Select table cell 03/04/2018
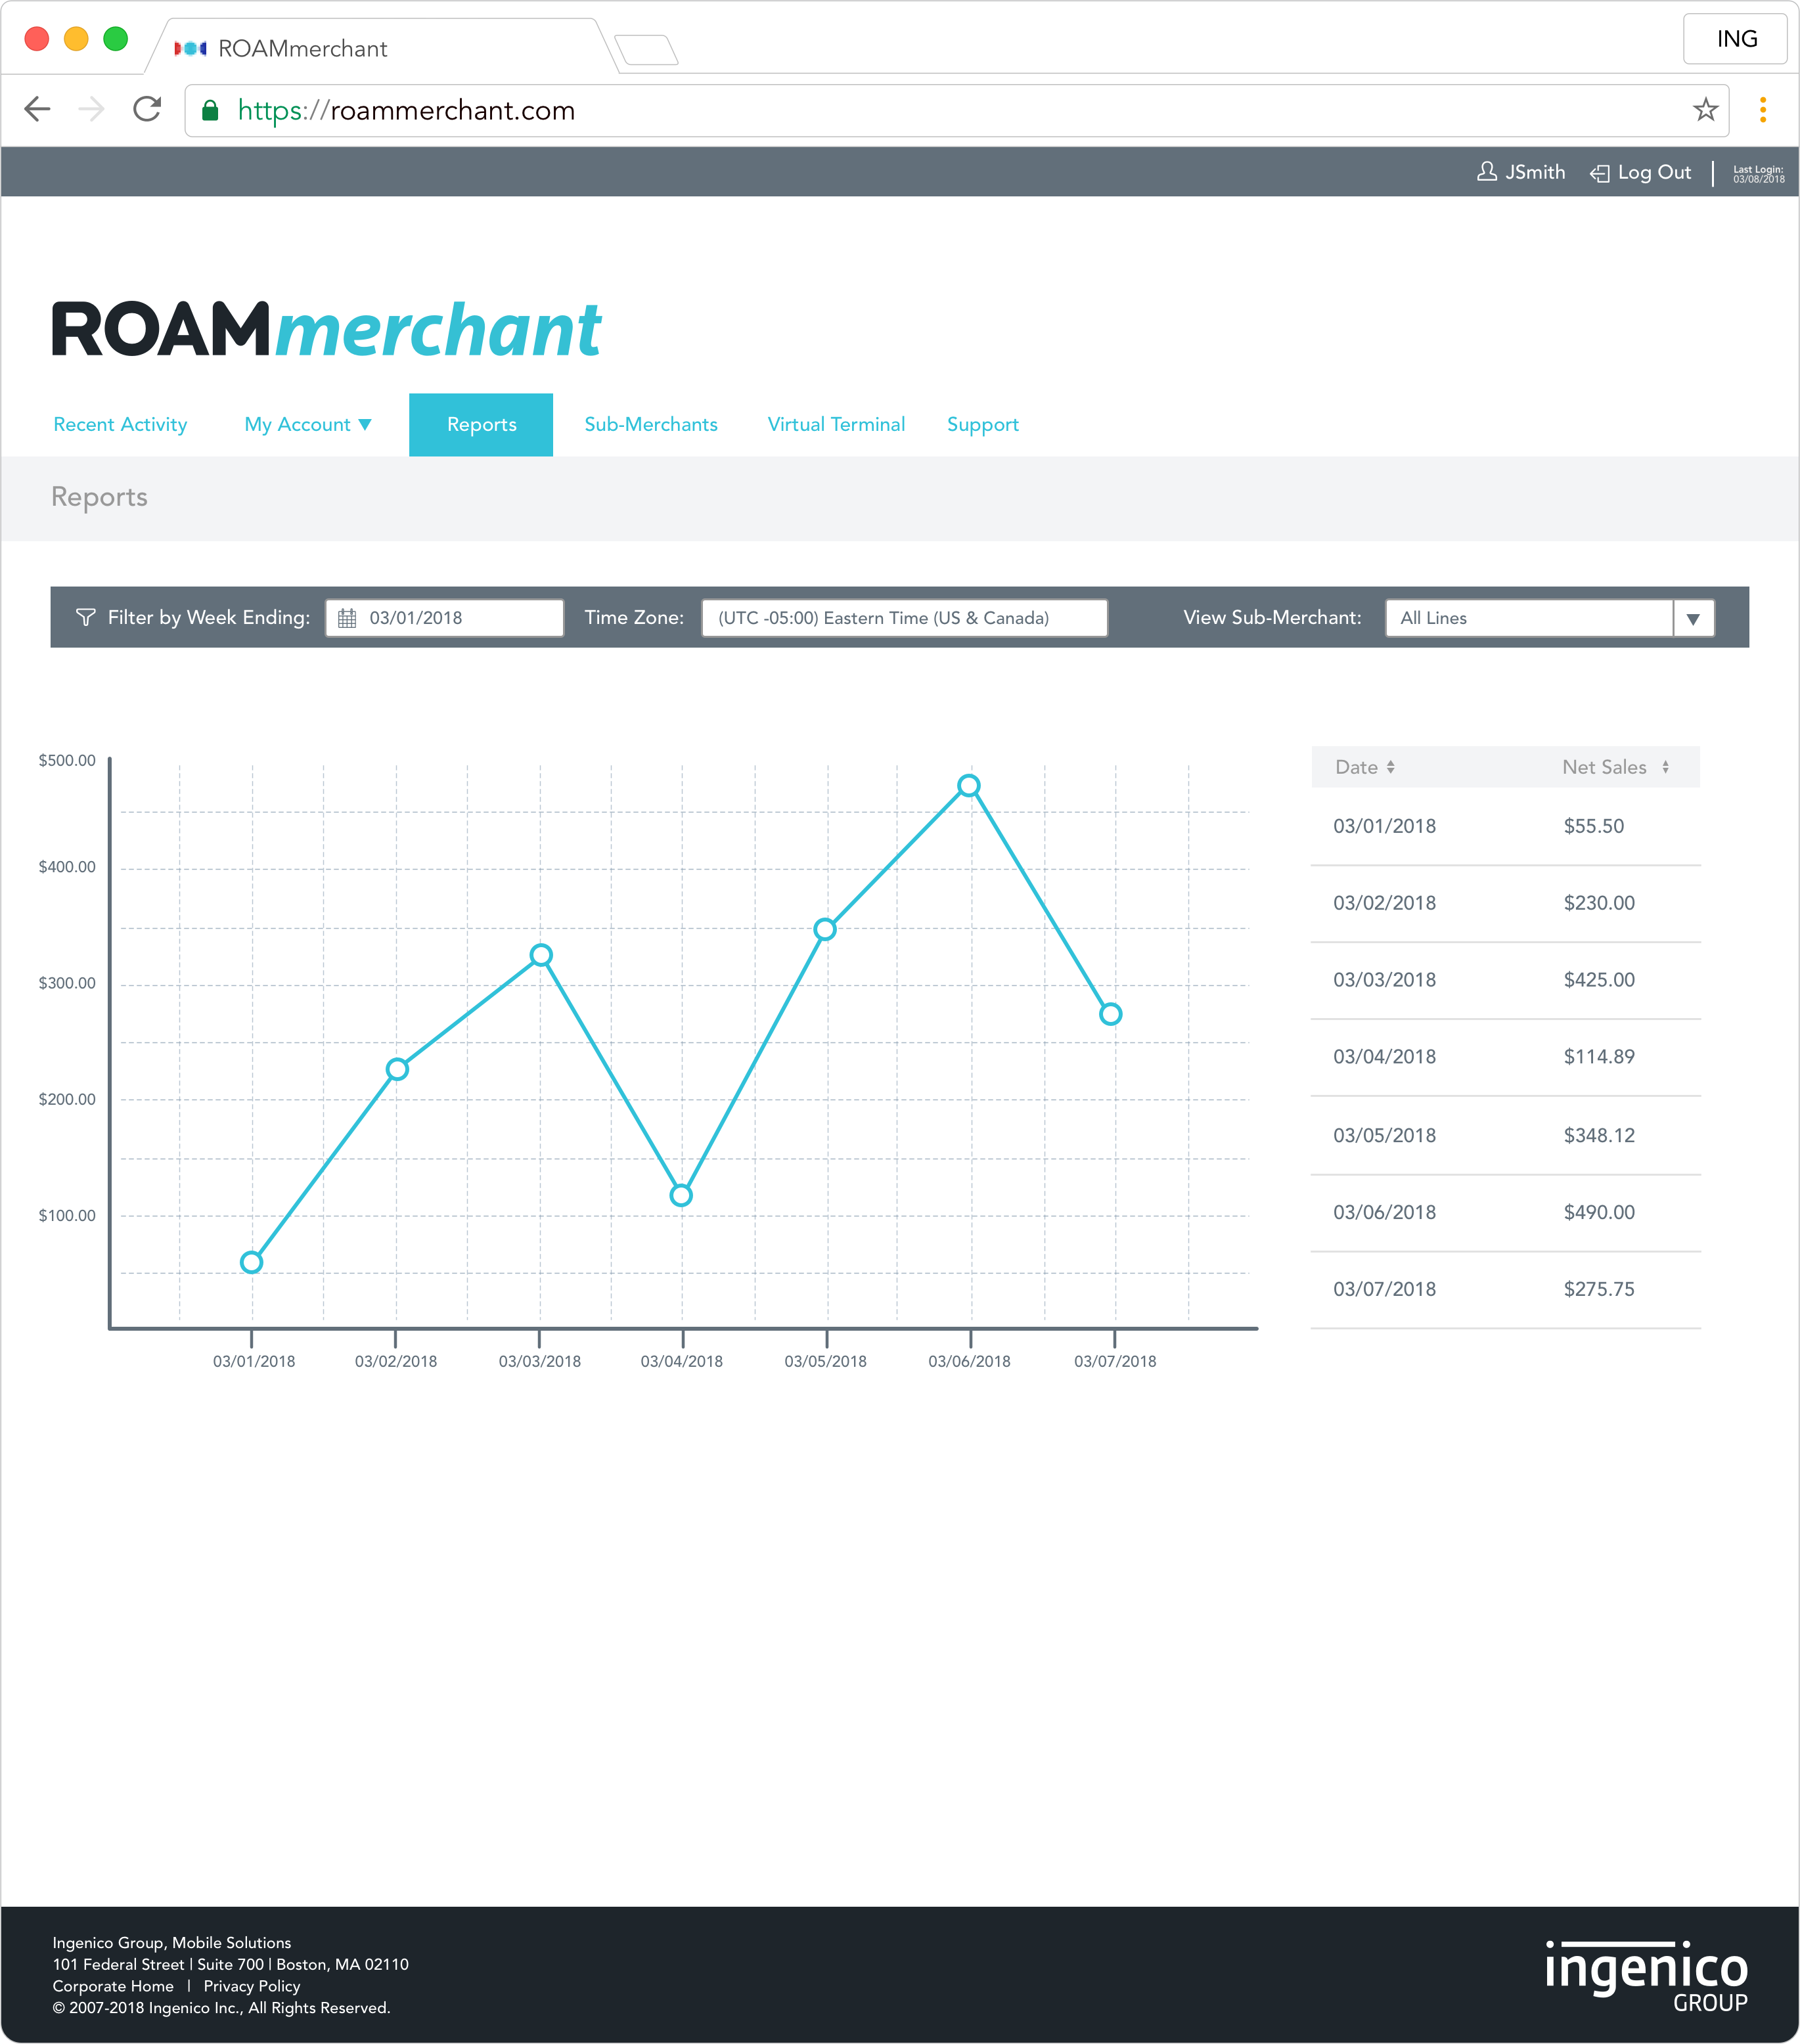 click(1384, 1057)
